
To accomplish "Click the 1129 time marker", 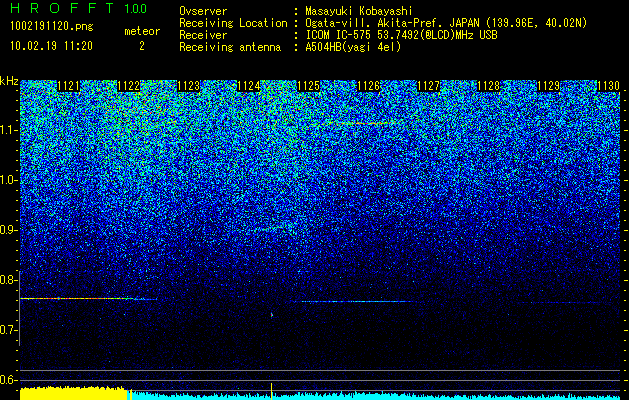I will pos(548,86).
